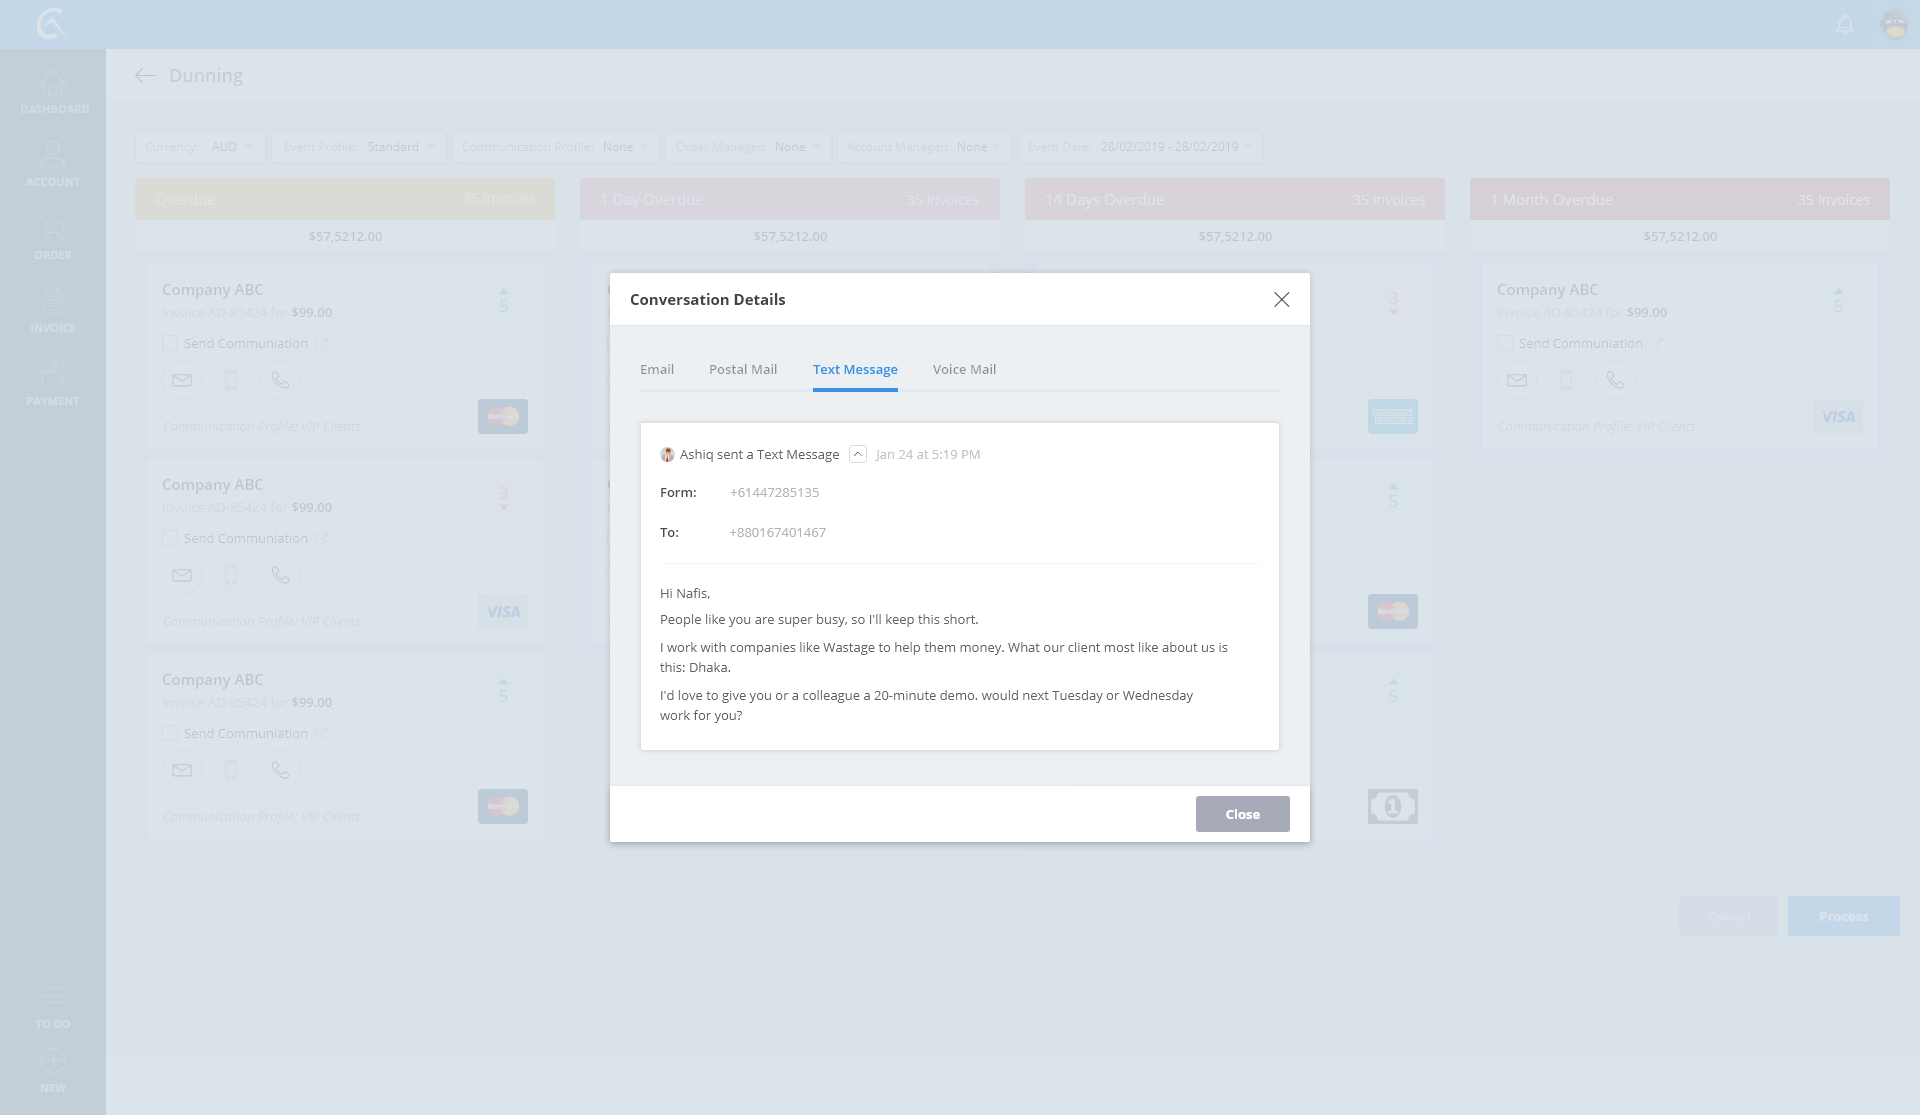Close Conversation Details with X icon

coord(1281,300)
